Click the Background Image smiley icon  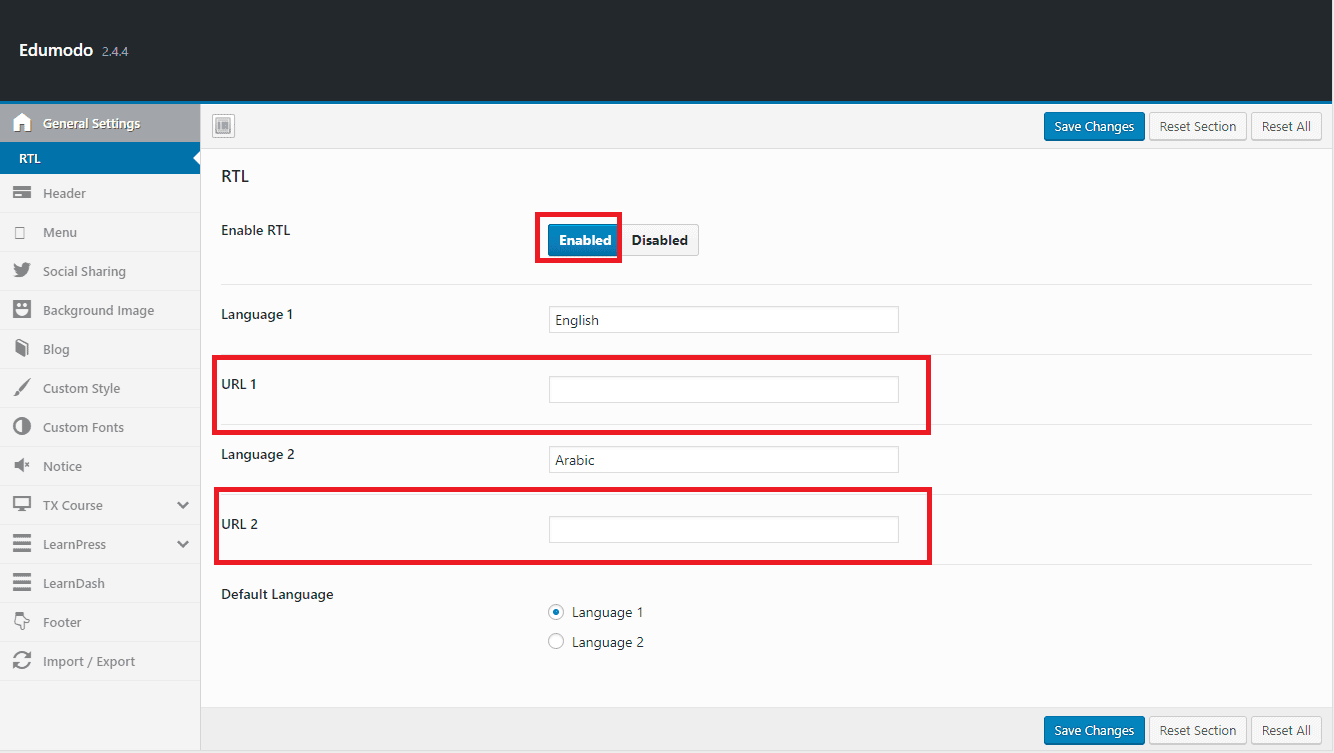22,310
